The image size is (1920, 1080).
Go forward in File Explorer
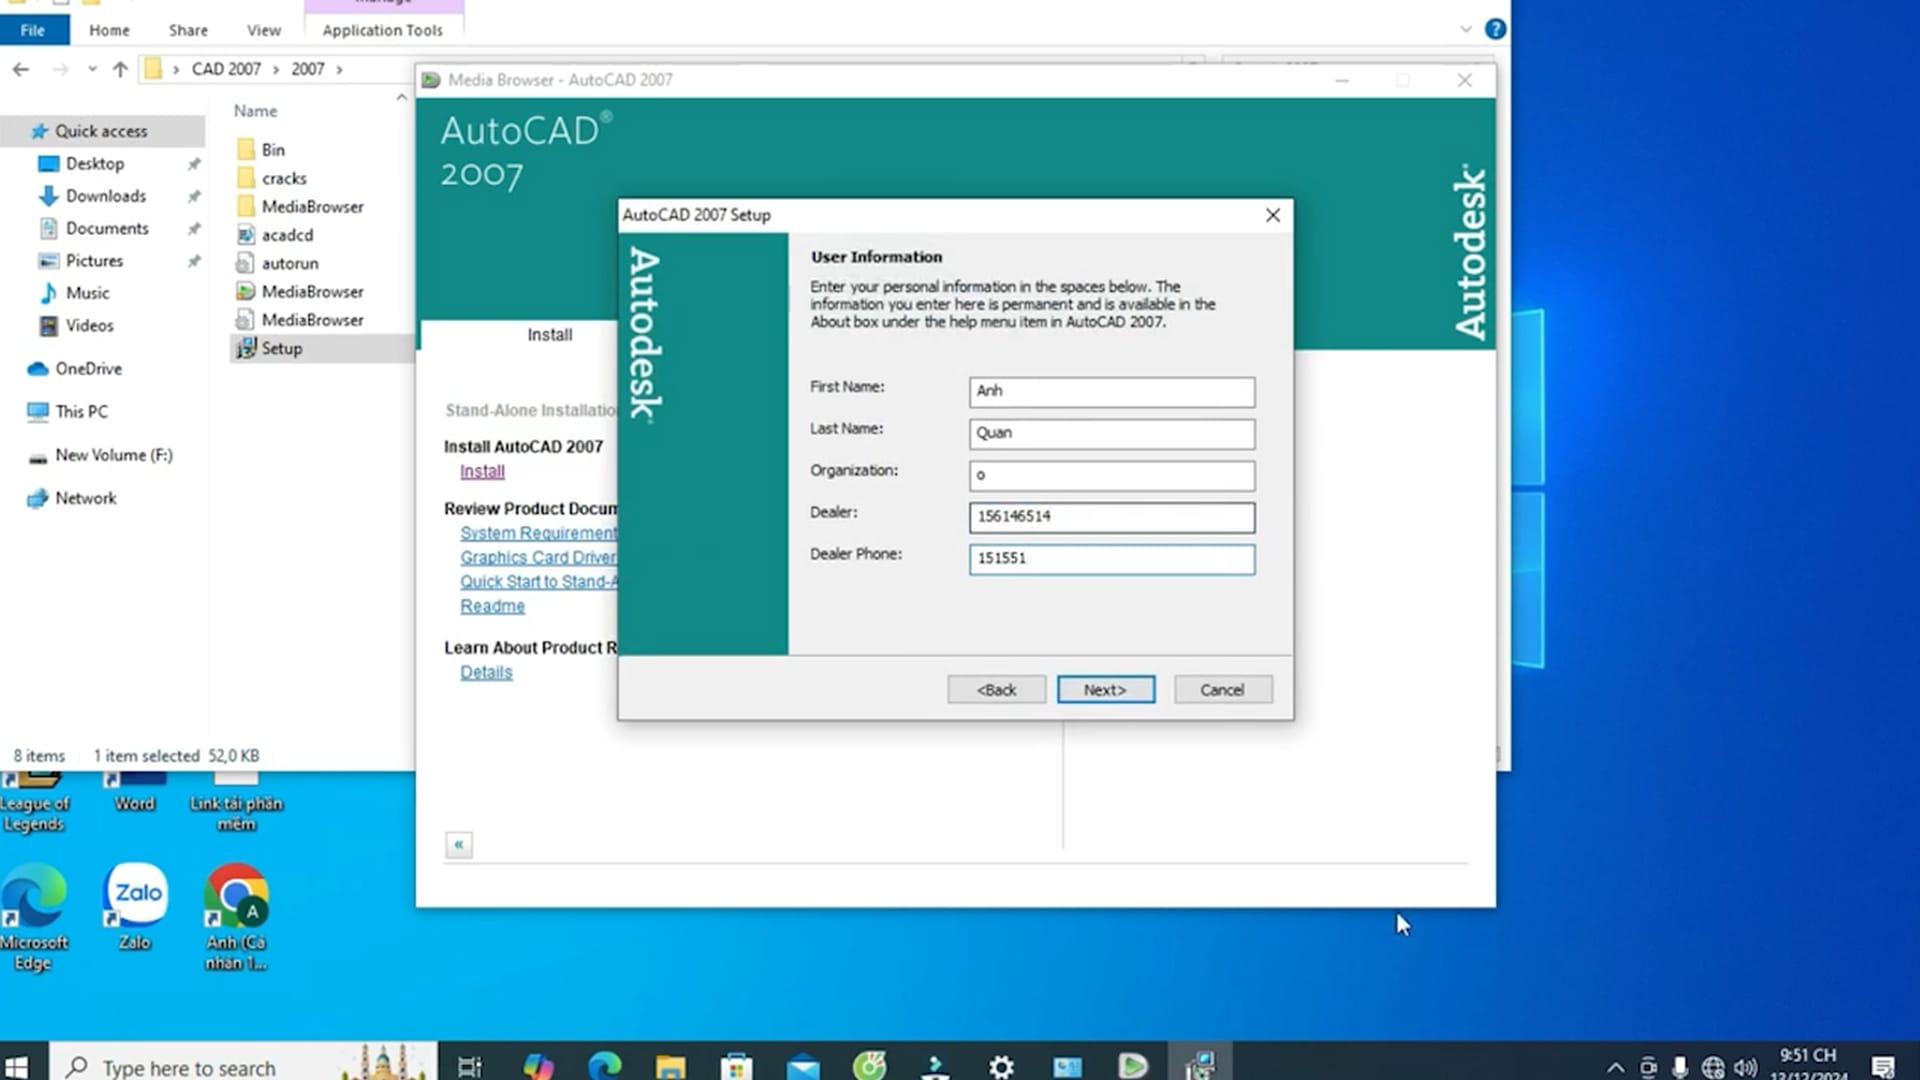[x=60, y=69]
